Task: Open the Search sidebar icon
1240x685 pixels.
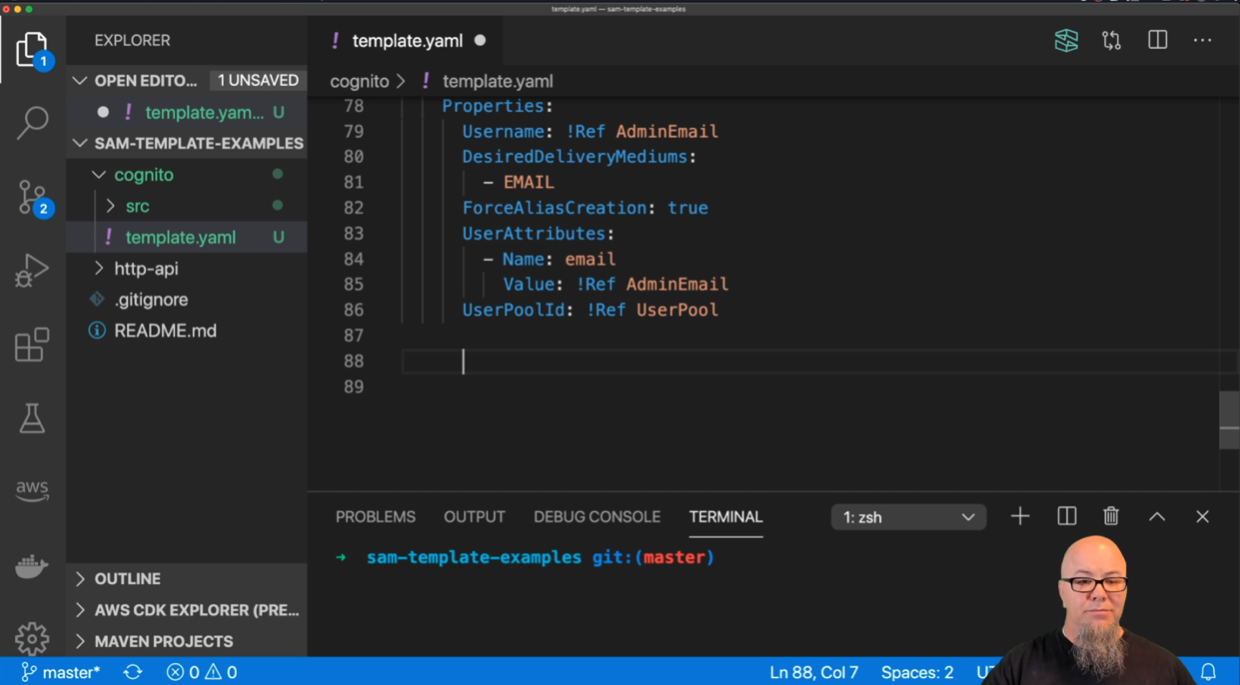Action: [33, 122]
